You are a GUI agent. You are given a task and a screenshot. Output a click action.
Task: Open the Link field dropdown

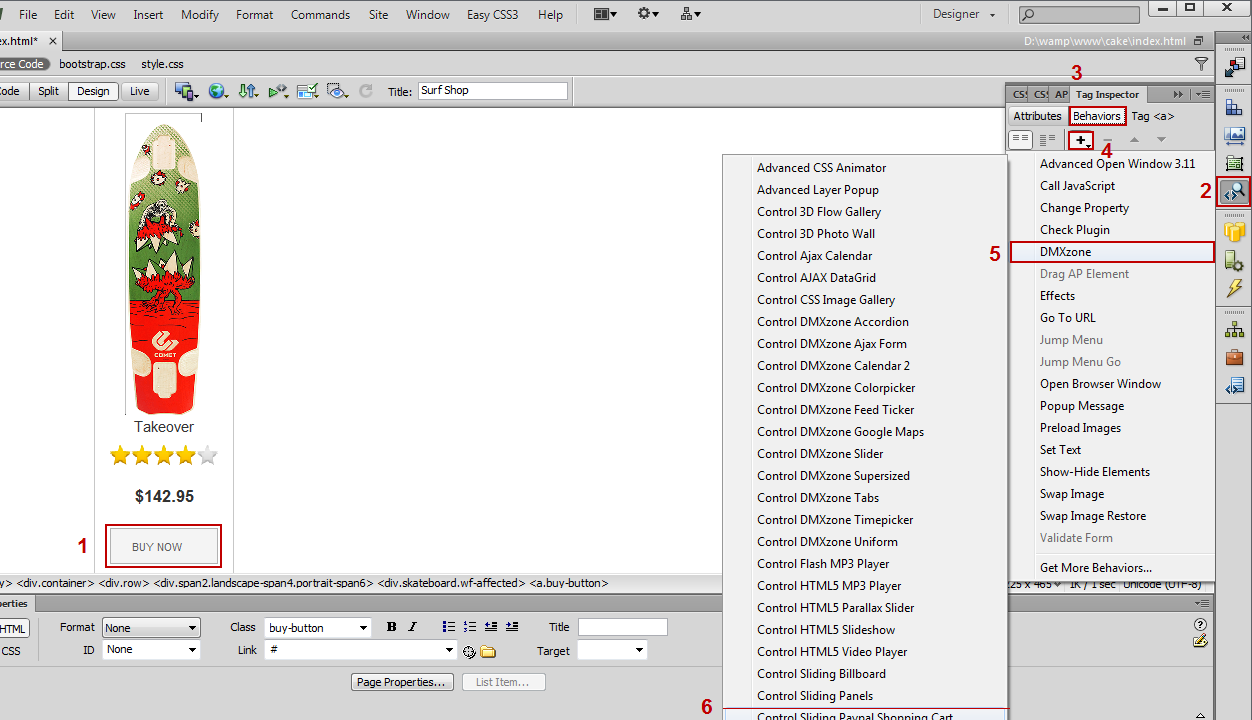coord(361,650)
